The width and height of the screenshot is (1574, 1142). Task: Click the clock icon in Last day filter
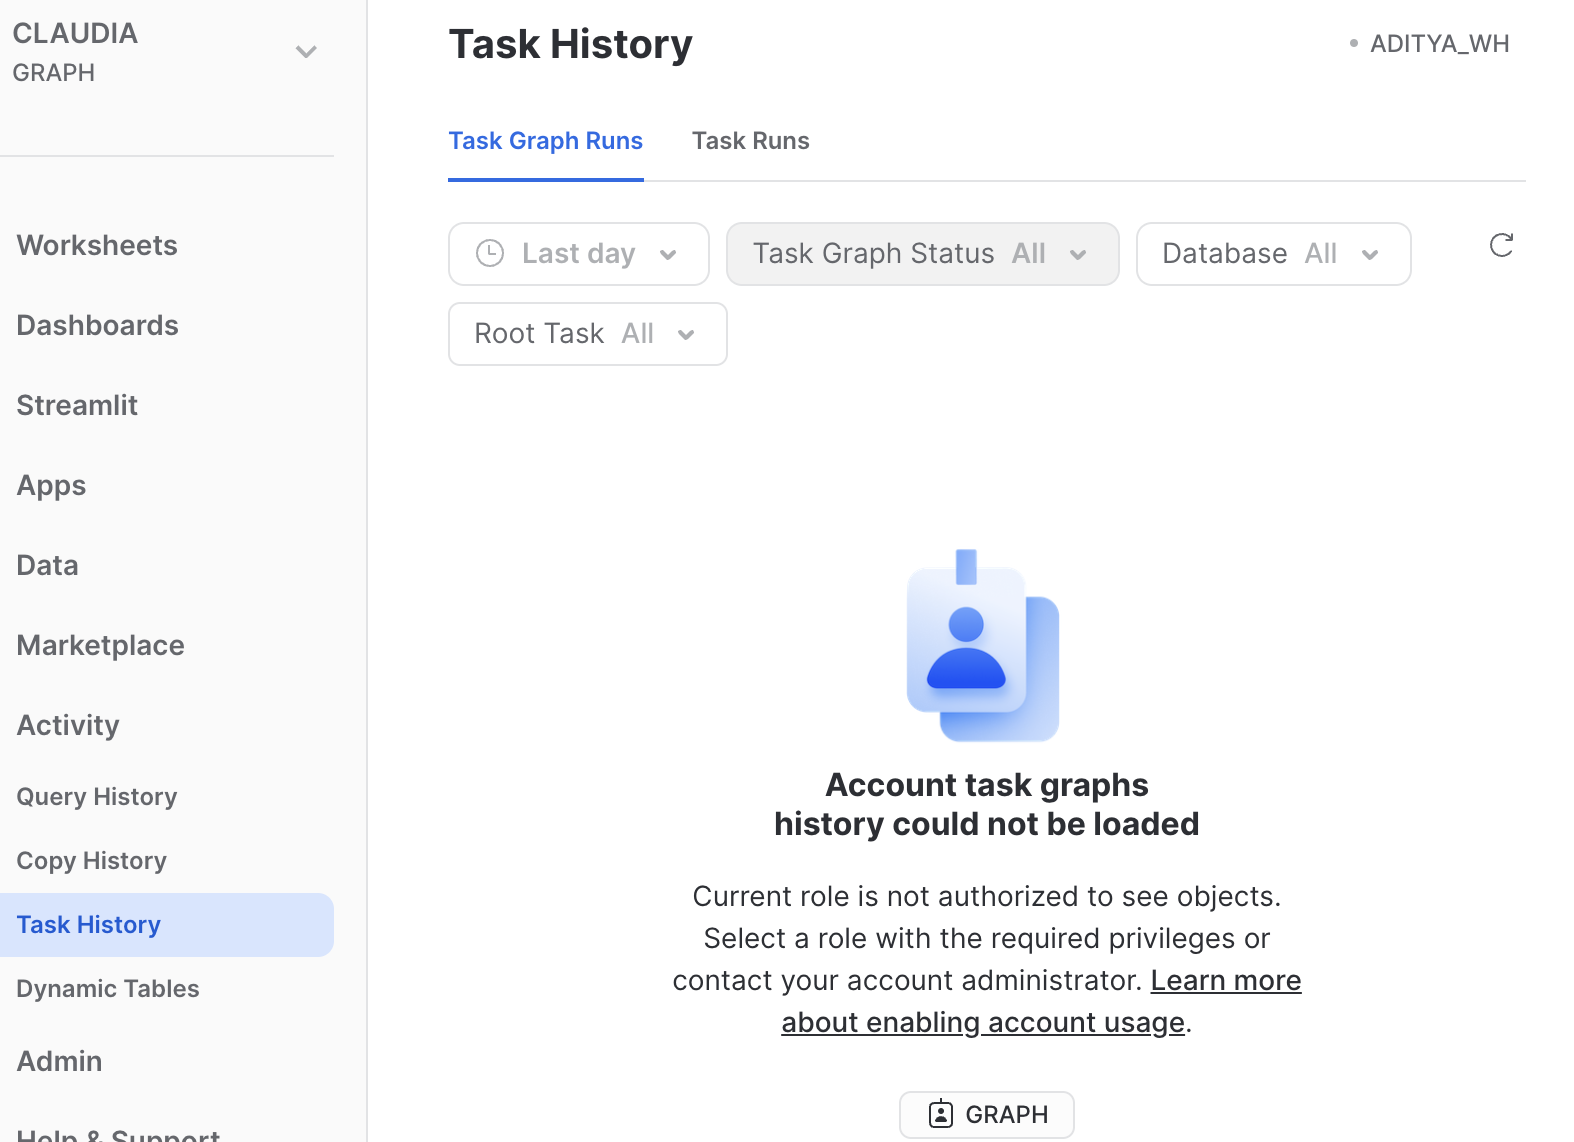tap(490, 254)
